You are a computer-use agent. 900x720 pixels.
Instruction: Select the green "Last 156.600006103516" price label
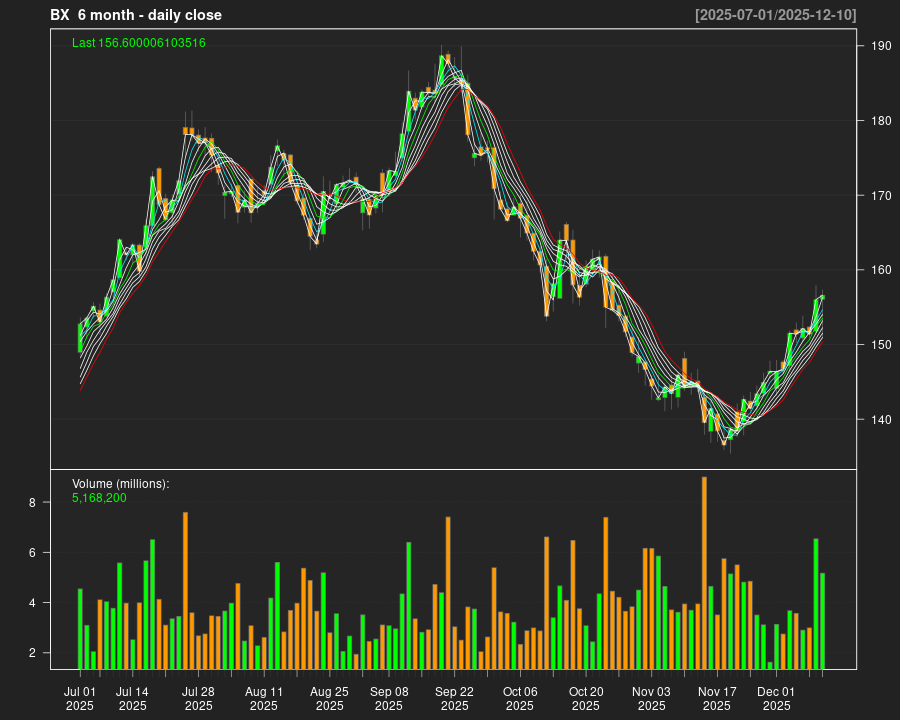[x=139, y=43]
